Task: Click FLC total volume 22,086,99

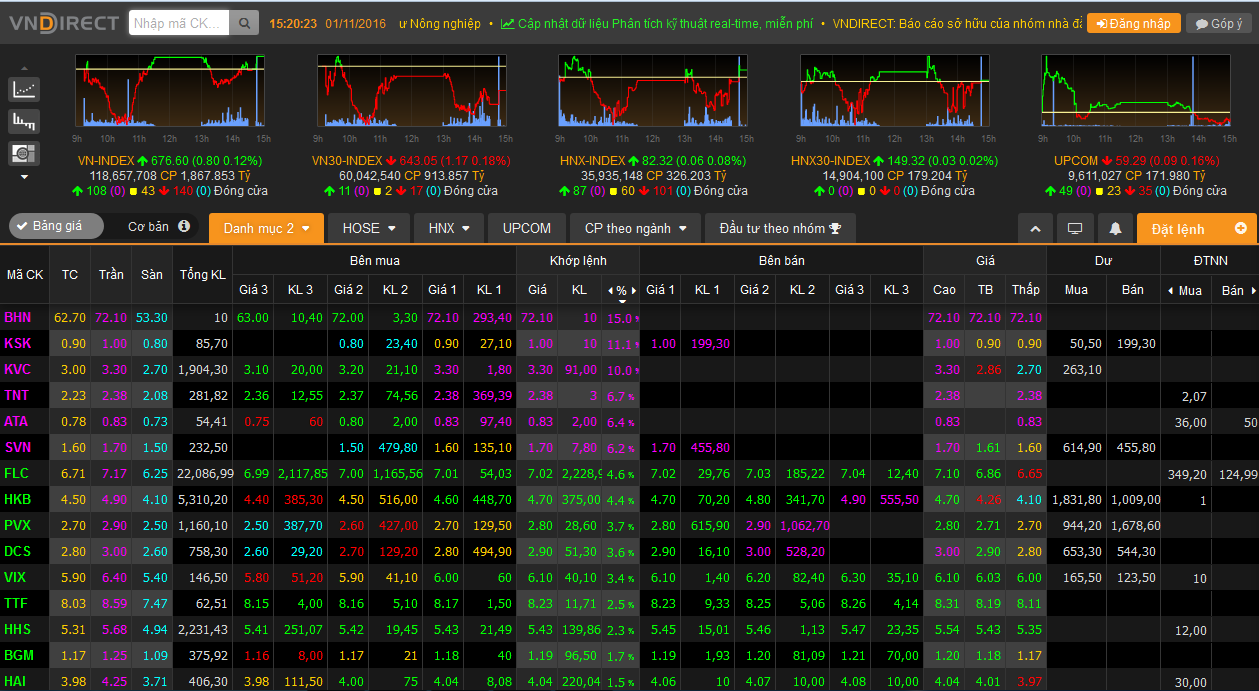Action: point(204,473)
